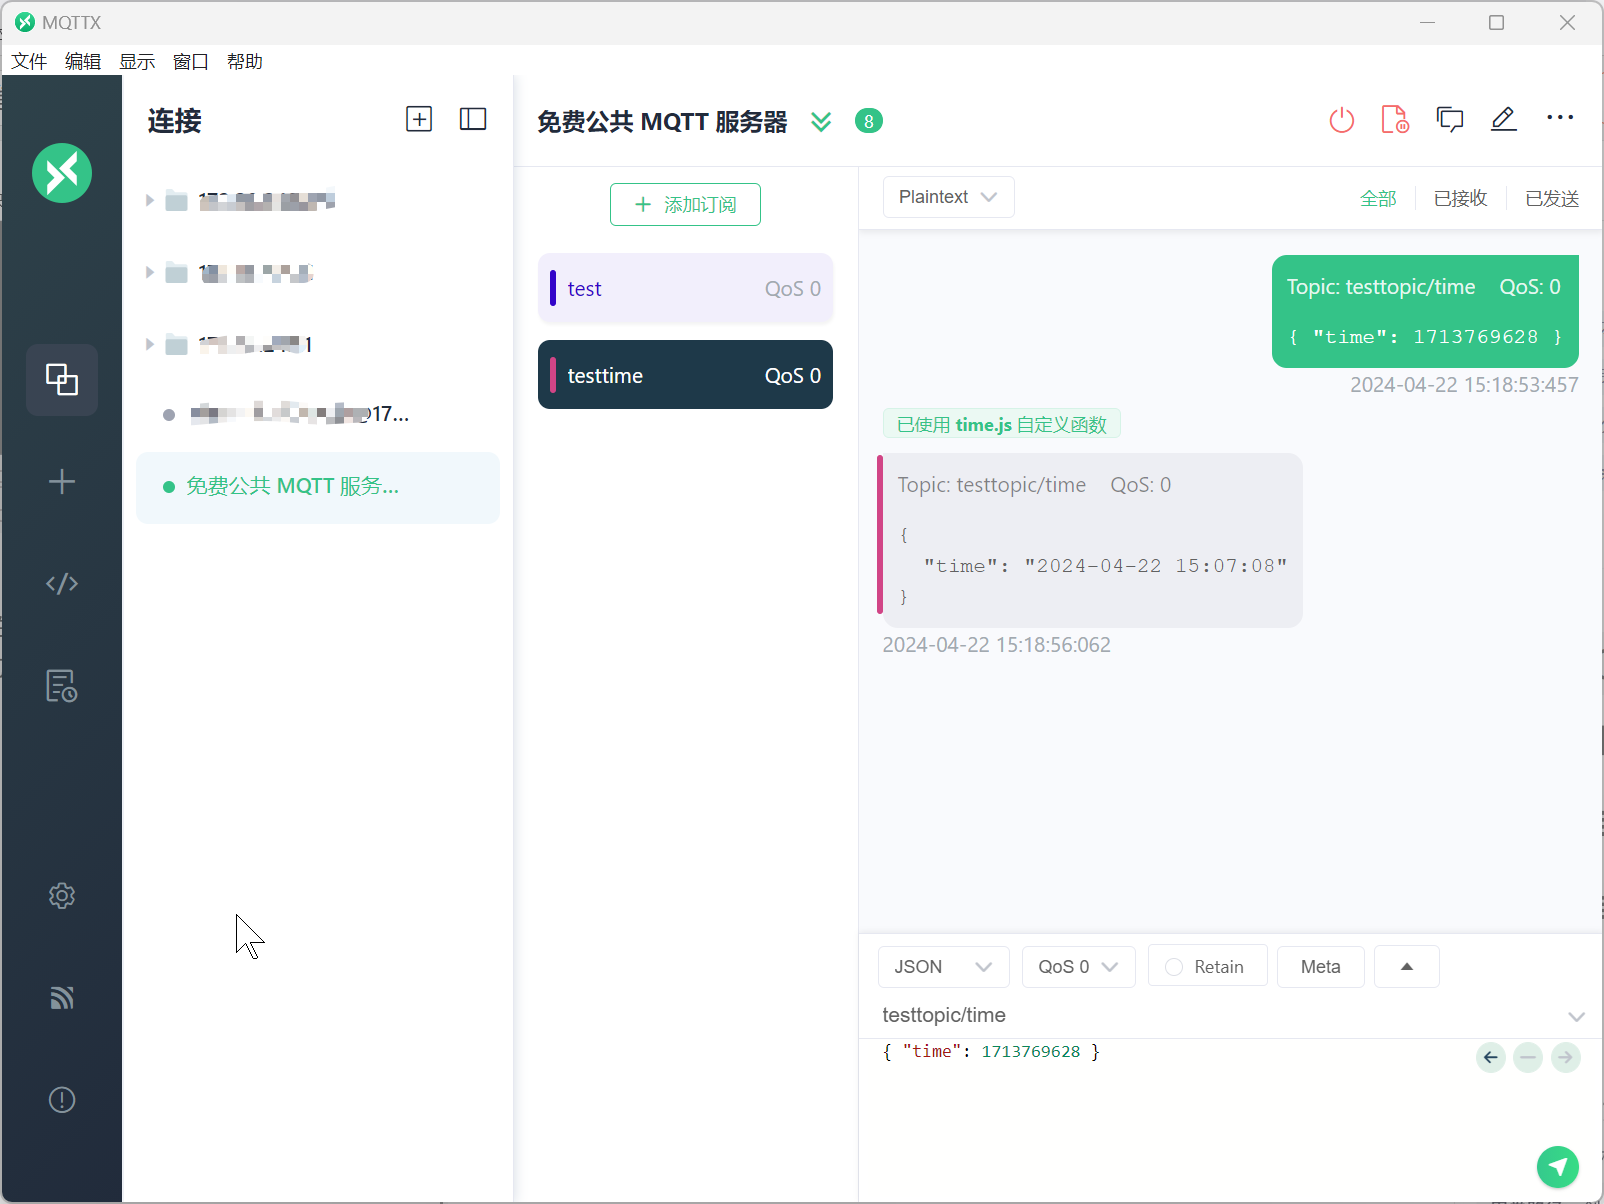This screenshot has height=1204, width=1604.
Task: Click the 连接 panel heading
Action: coord(175,121)
